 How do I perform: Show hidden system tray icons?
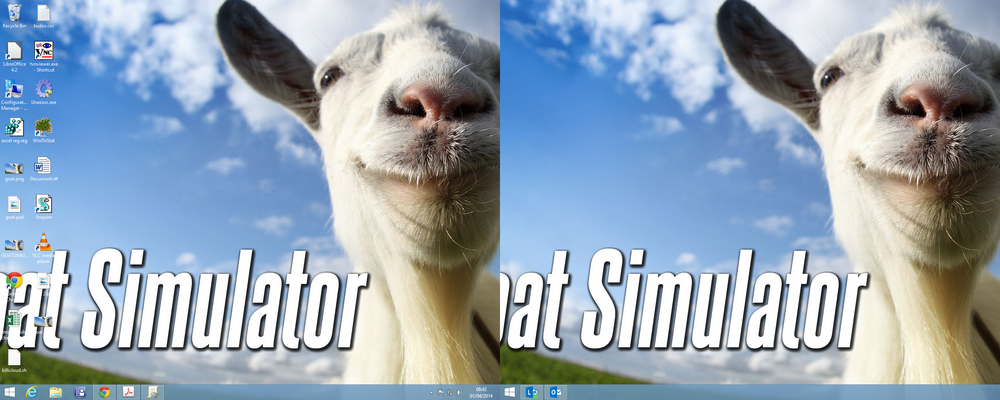pyautogui.click(x=431, y=392)
